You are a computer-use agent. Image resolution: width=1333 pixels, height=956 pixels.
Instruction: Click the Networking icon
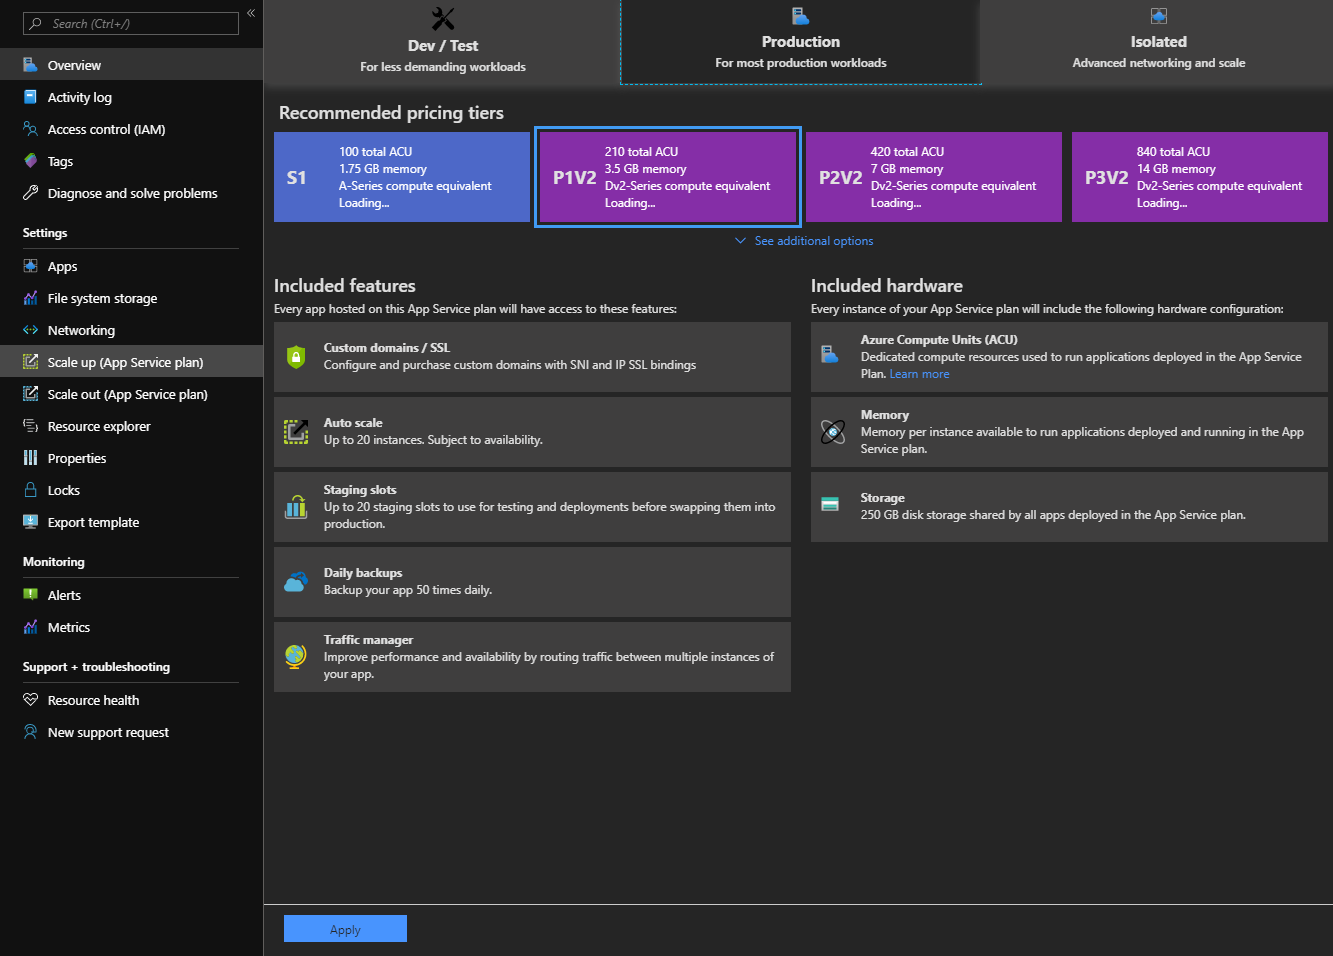pyautogui.click(x=31, y=330)
